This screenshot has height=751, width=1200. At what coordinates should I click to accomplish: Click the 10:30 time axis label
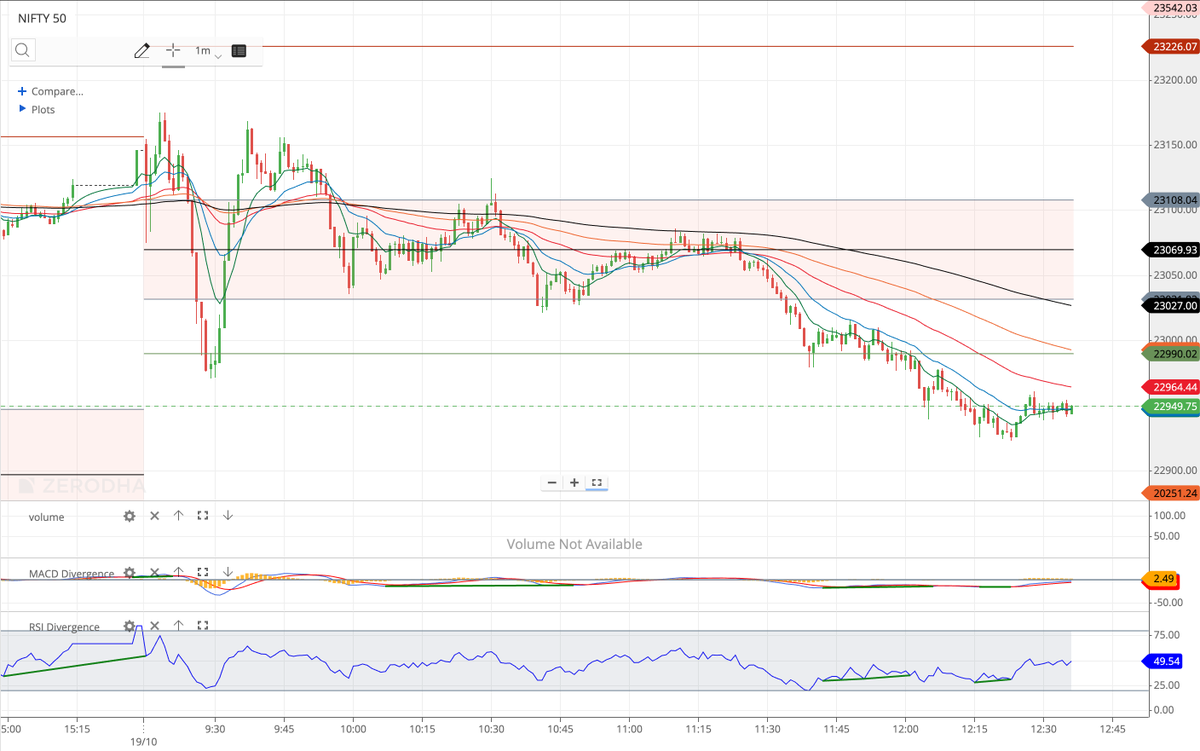491,728
